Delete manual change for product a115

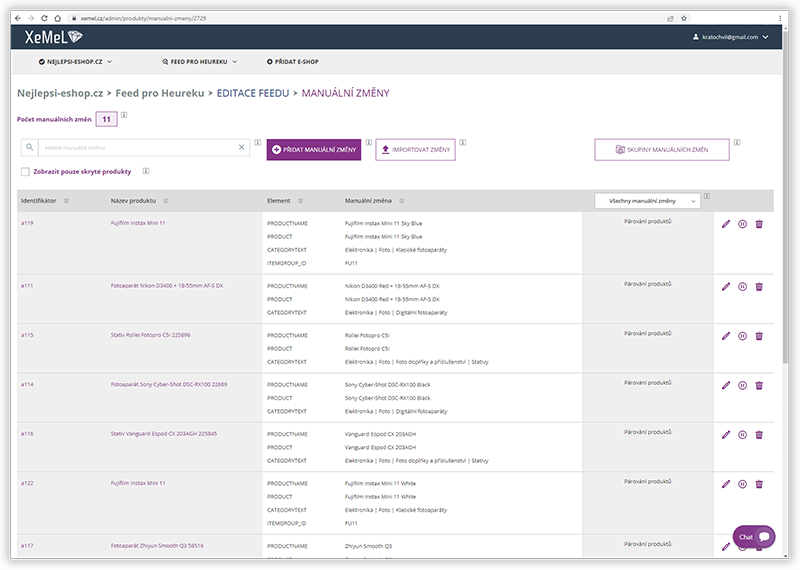pos(759,336)
